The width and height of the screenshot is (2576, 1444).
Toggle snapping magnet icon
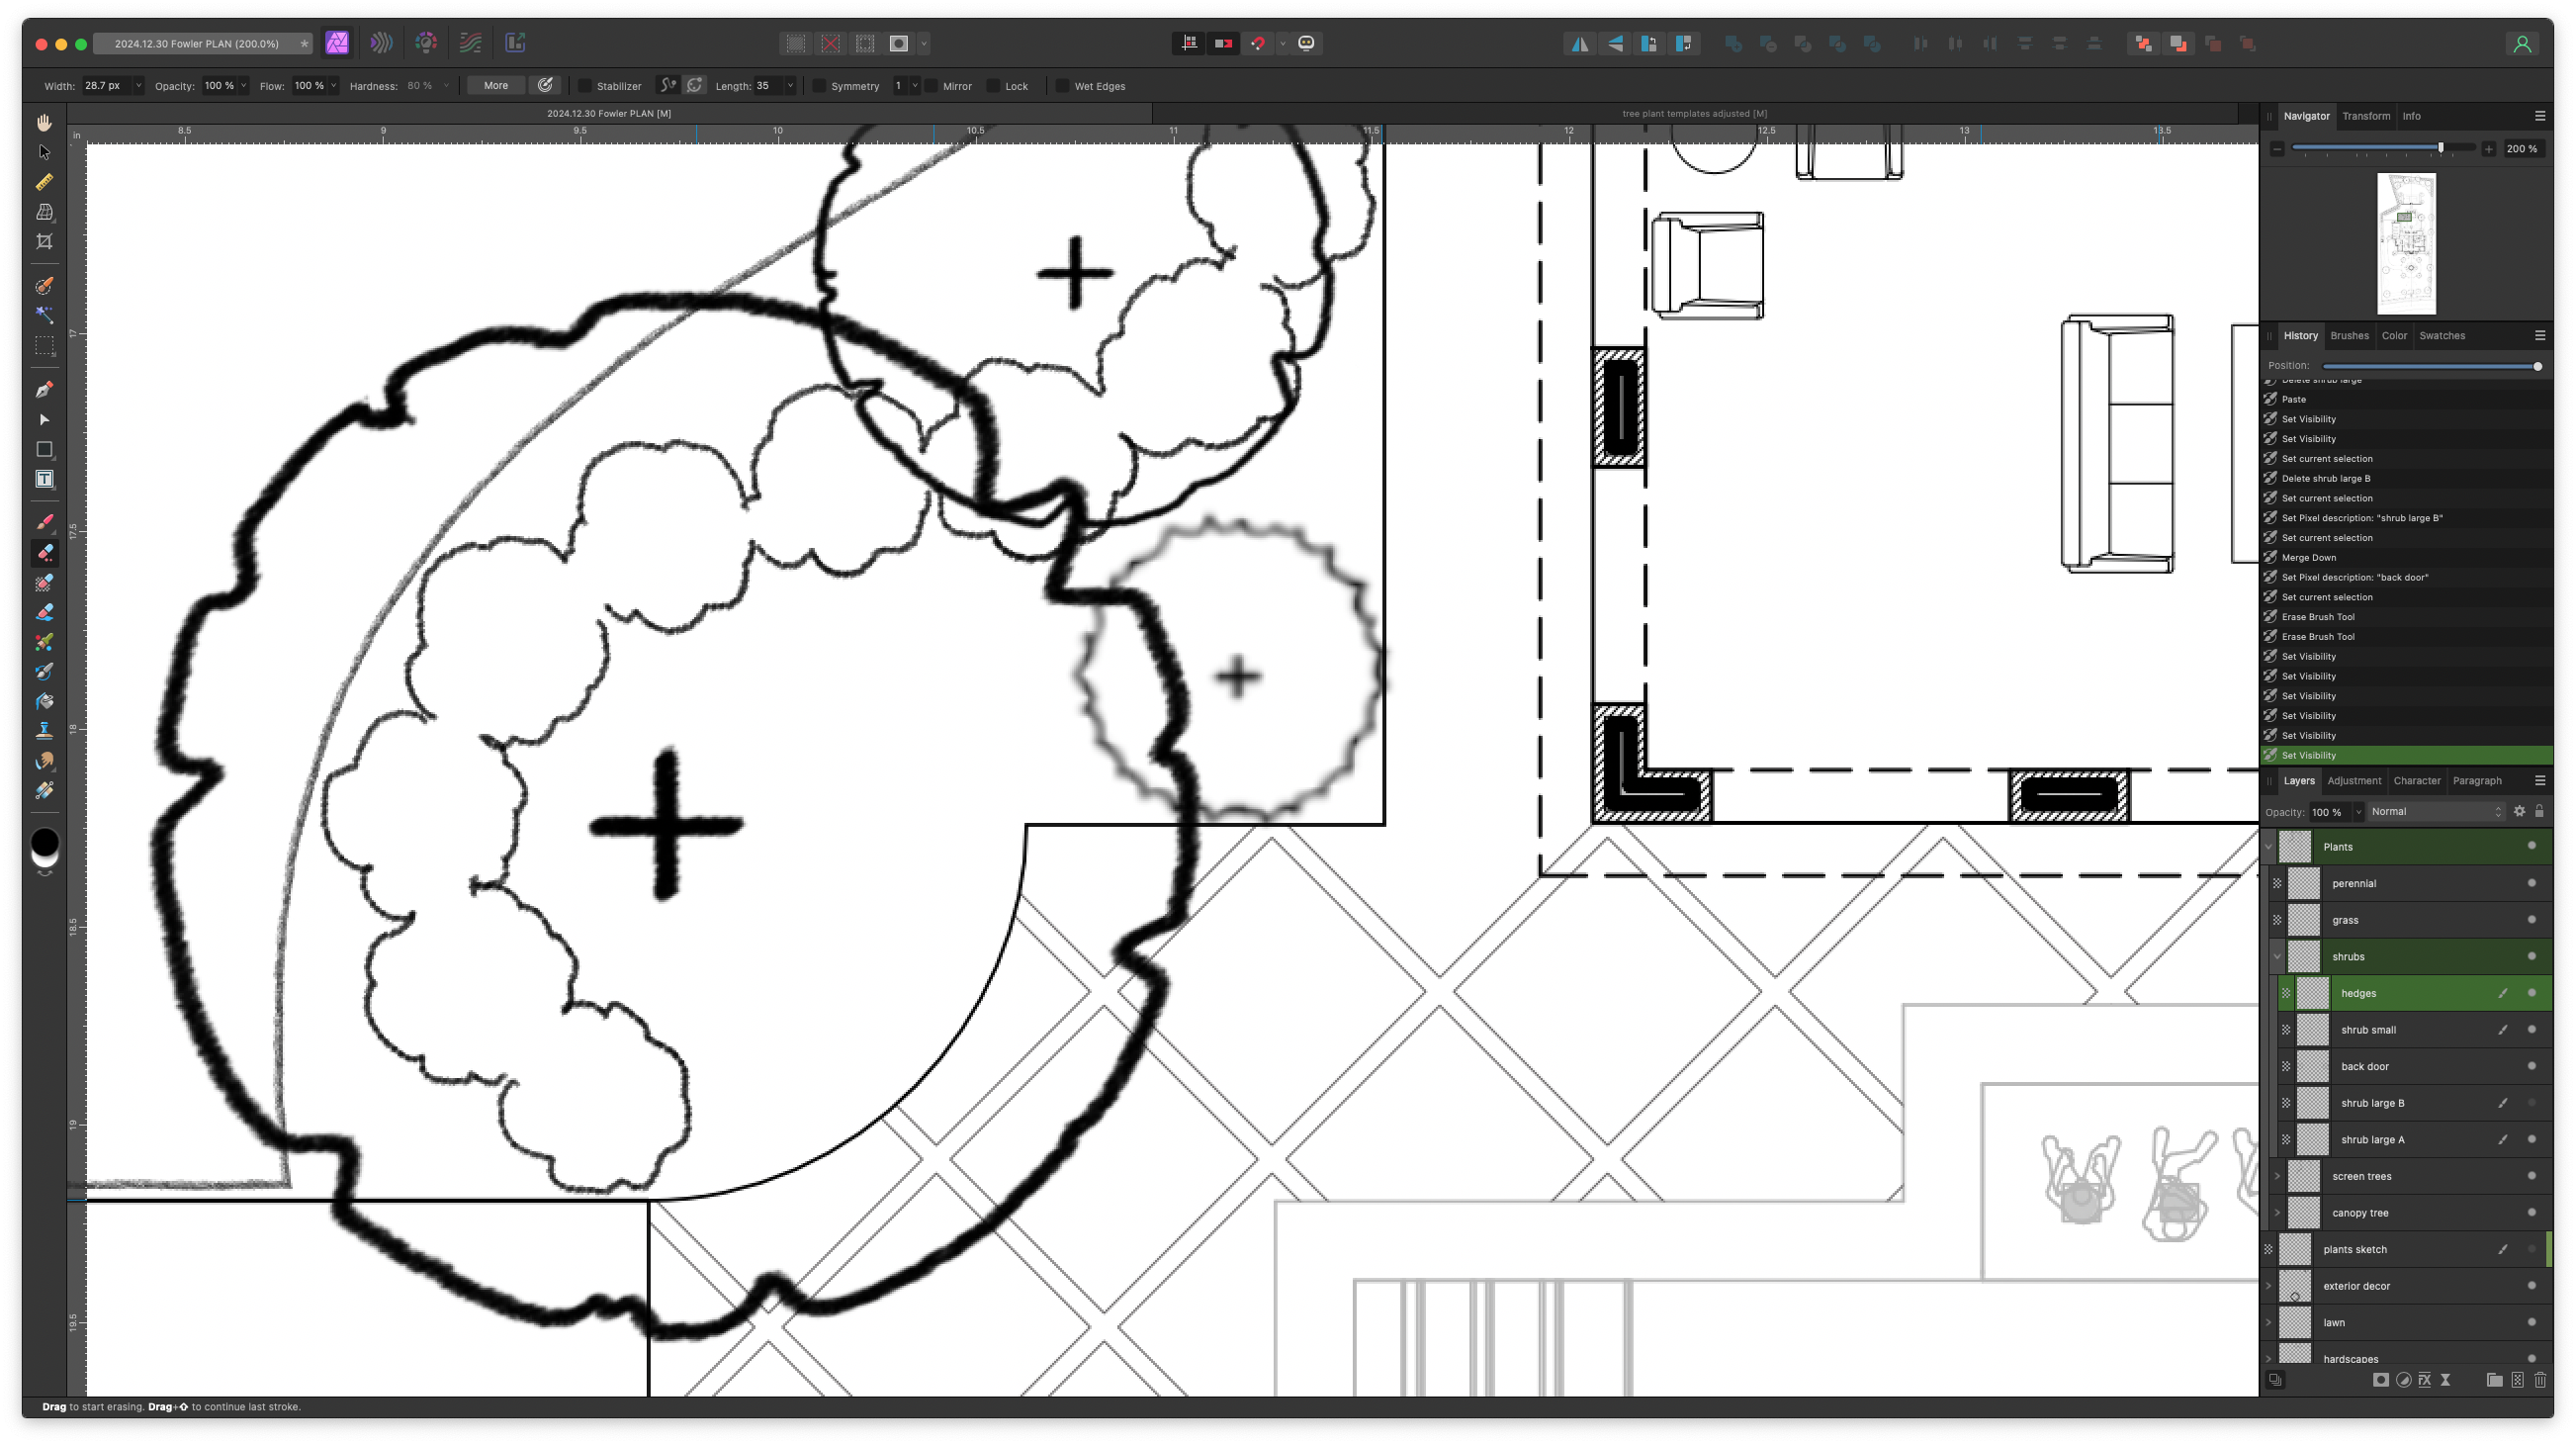(x=1258, y=44)
